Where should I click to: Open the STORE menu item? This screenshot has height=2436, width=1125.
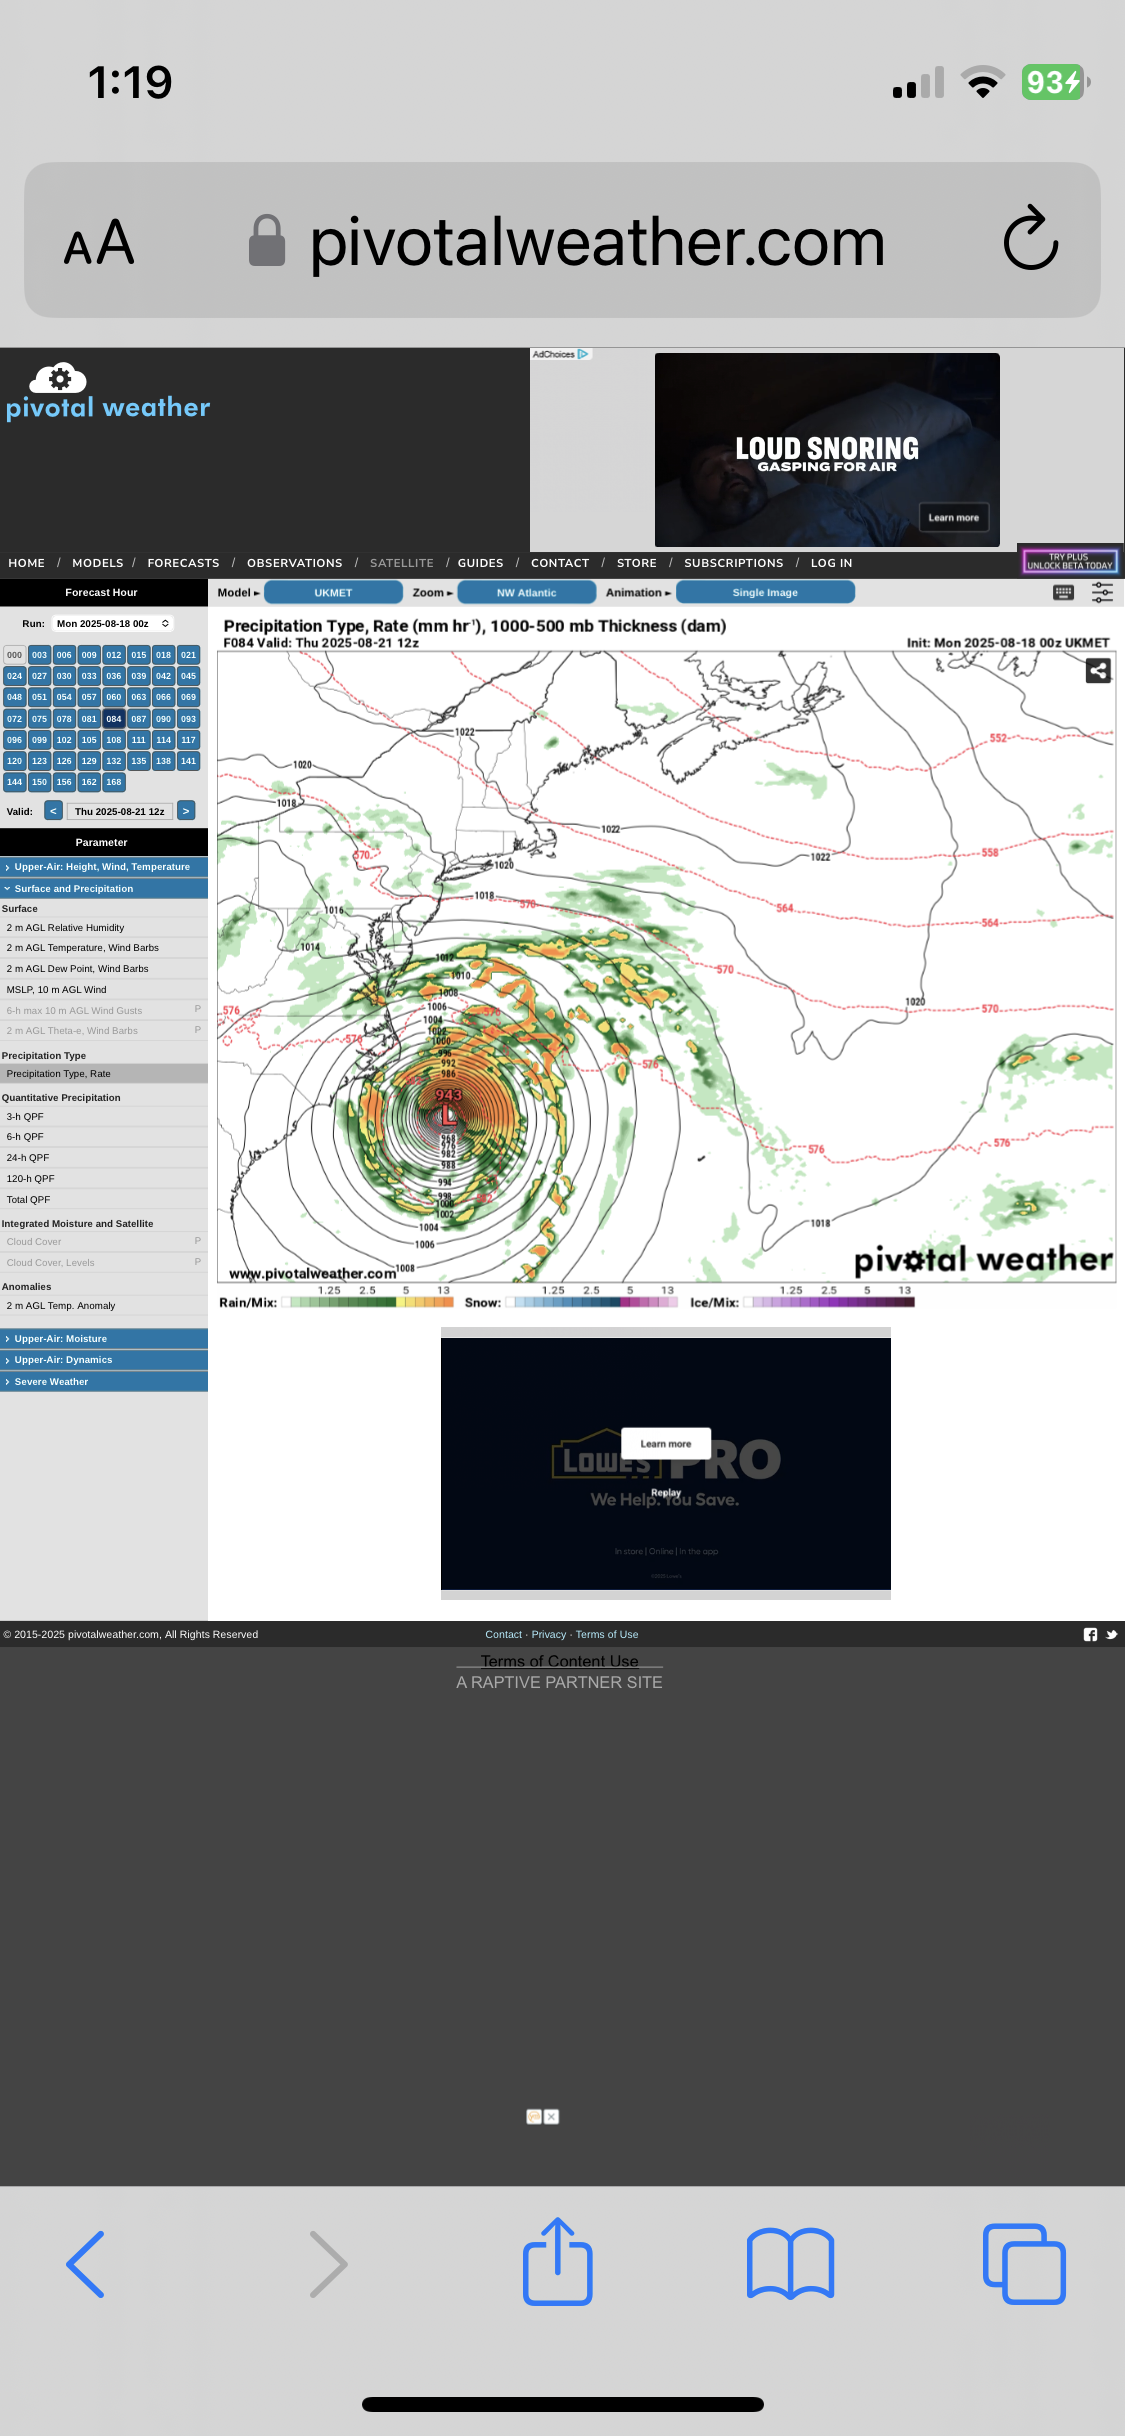637,563
